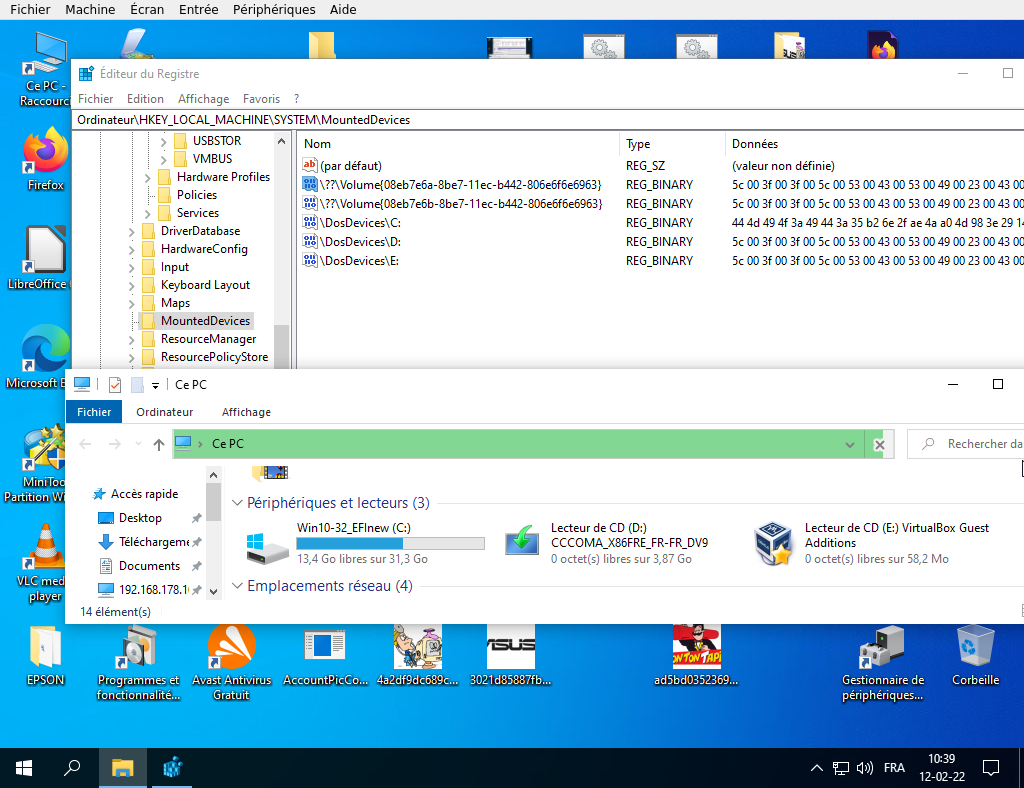Open Documents in the quick access pane

tap(149, 566)
